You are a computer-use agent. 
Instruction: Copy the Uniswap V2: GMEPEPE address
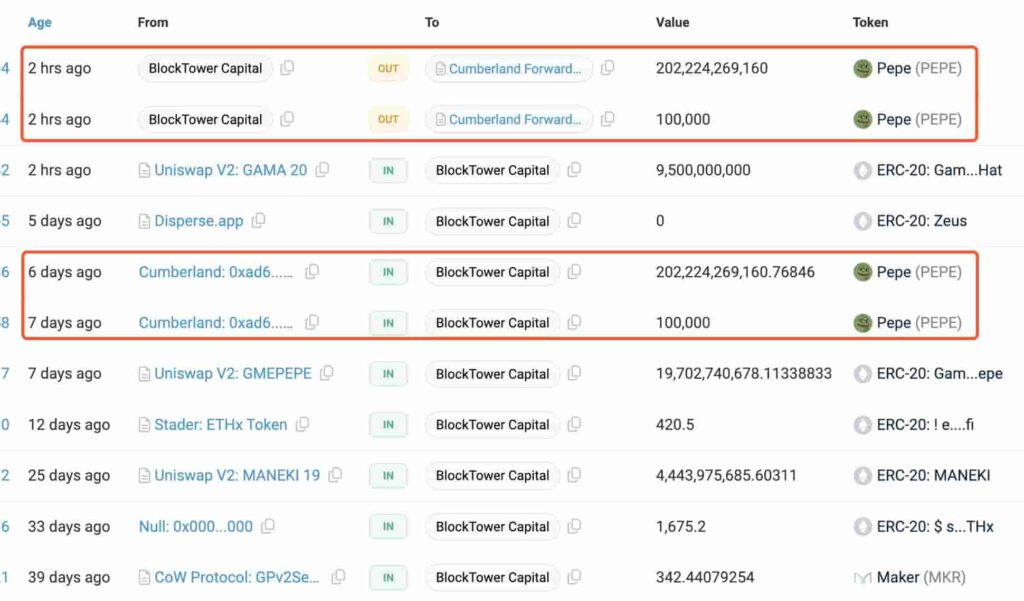tap(327, 374)
